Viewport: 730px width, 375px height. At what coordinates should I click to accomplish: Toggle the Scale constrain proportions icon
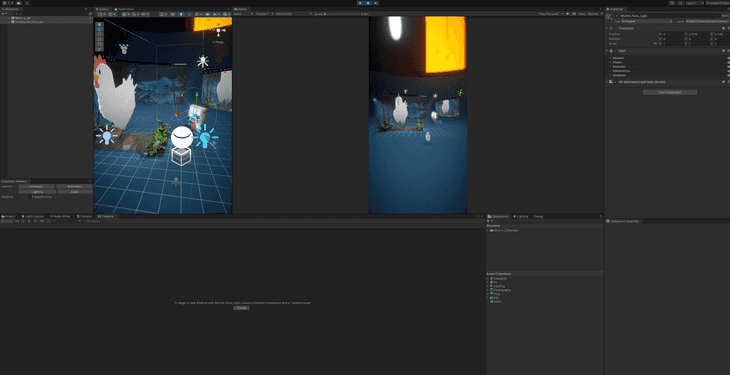(656, 43)
